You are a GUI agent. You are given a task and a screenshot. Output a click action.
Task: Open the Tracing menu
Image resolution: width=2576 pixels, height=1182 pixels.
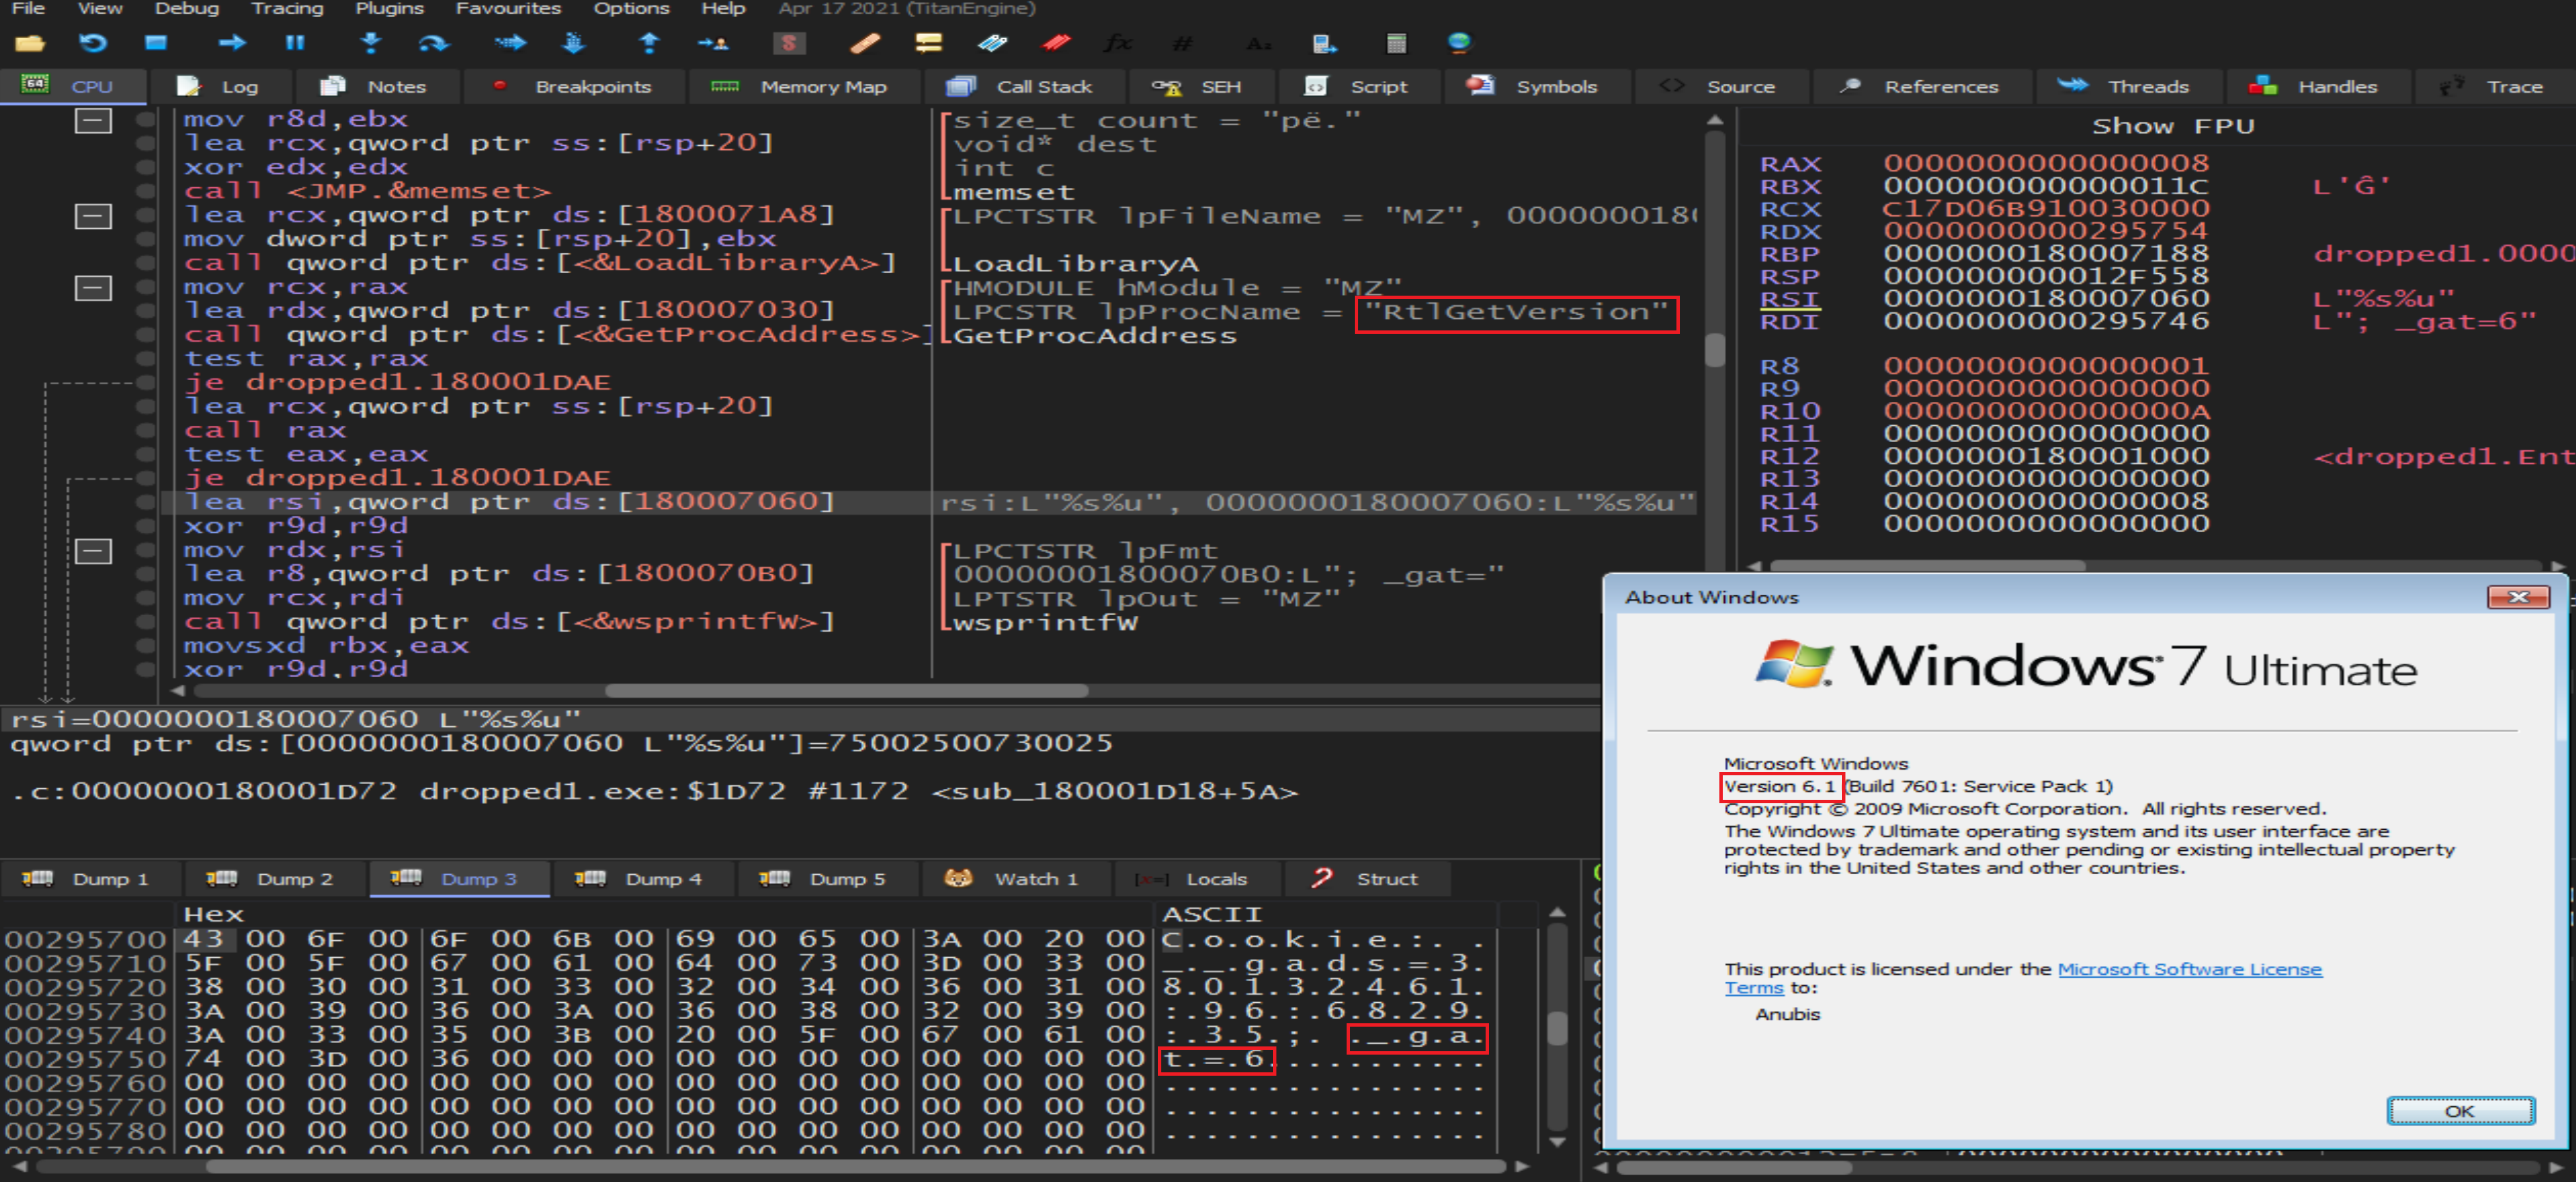click(287, 9)
